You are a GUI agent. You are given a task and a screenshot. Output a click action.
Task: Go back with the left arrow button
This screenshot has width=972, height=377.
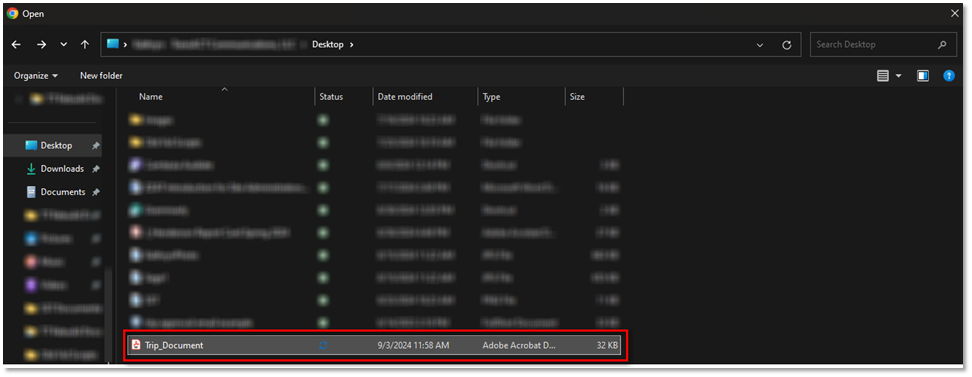[x=16, y=45]
